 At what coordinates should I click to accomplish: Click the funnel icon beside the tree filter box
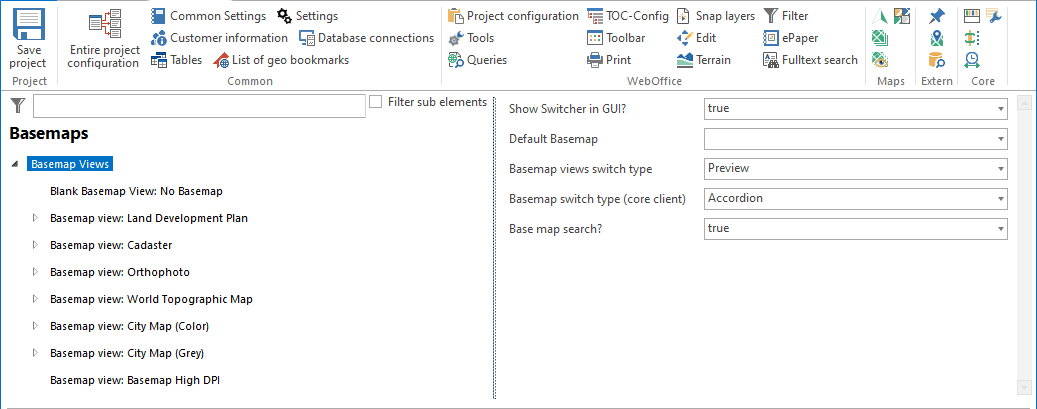tap(18, 106)
